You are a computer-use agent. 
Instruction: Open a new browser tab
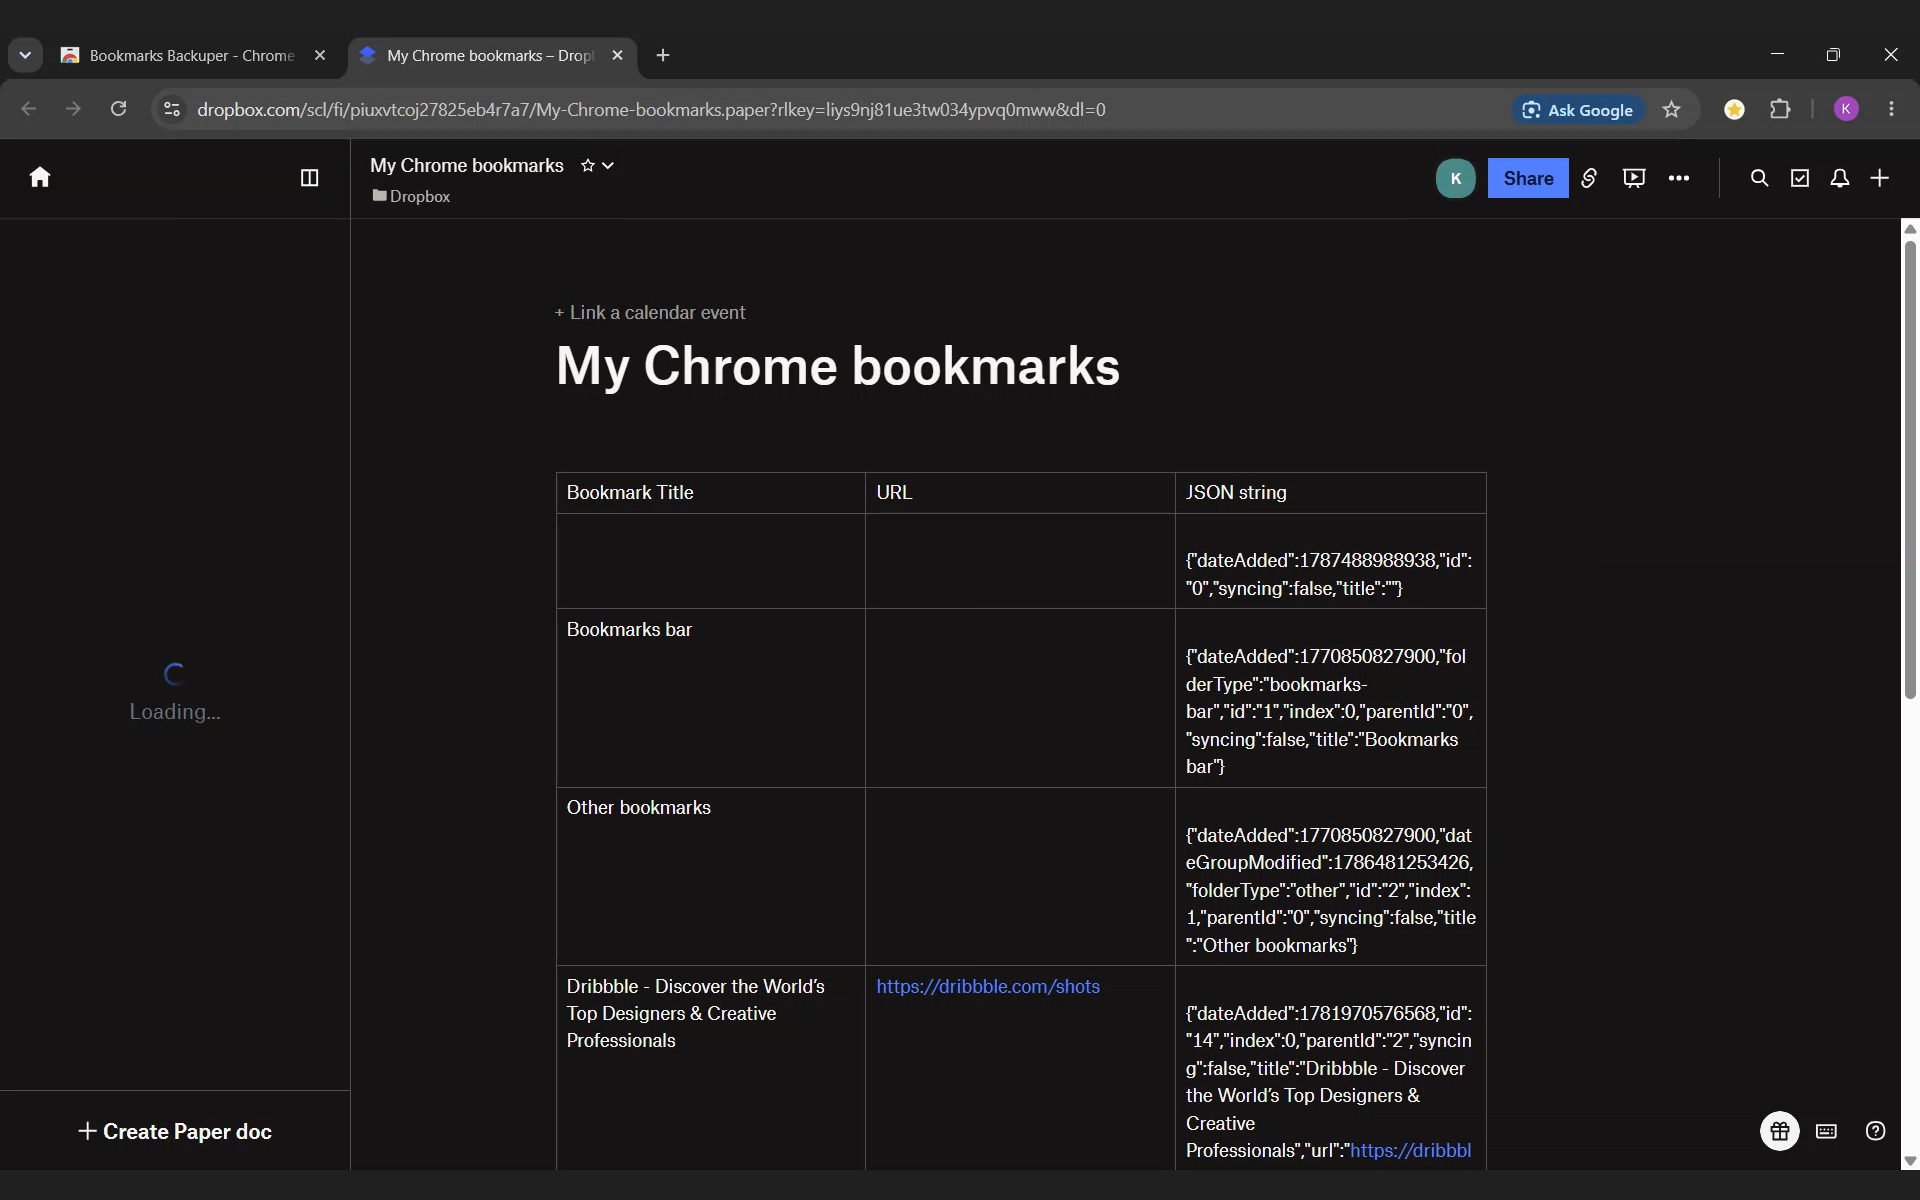coord(663,56)
